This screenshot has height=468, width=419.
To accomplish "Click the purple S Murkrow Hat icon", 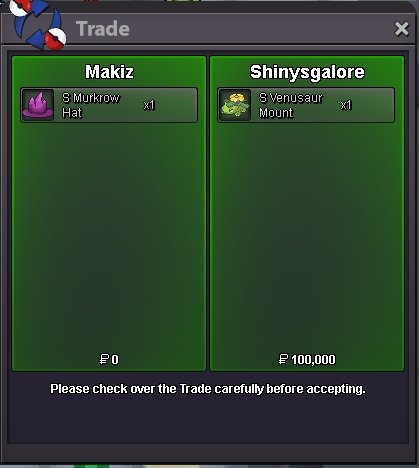I will pyautogui.click(x=38, y=105).
